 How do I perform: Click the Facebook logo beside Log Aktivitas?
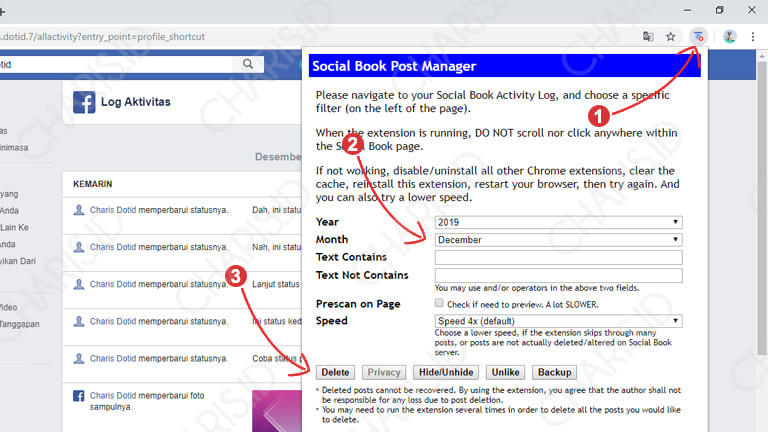(x=84, y=102)
